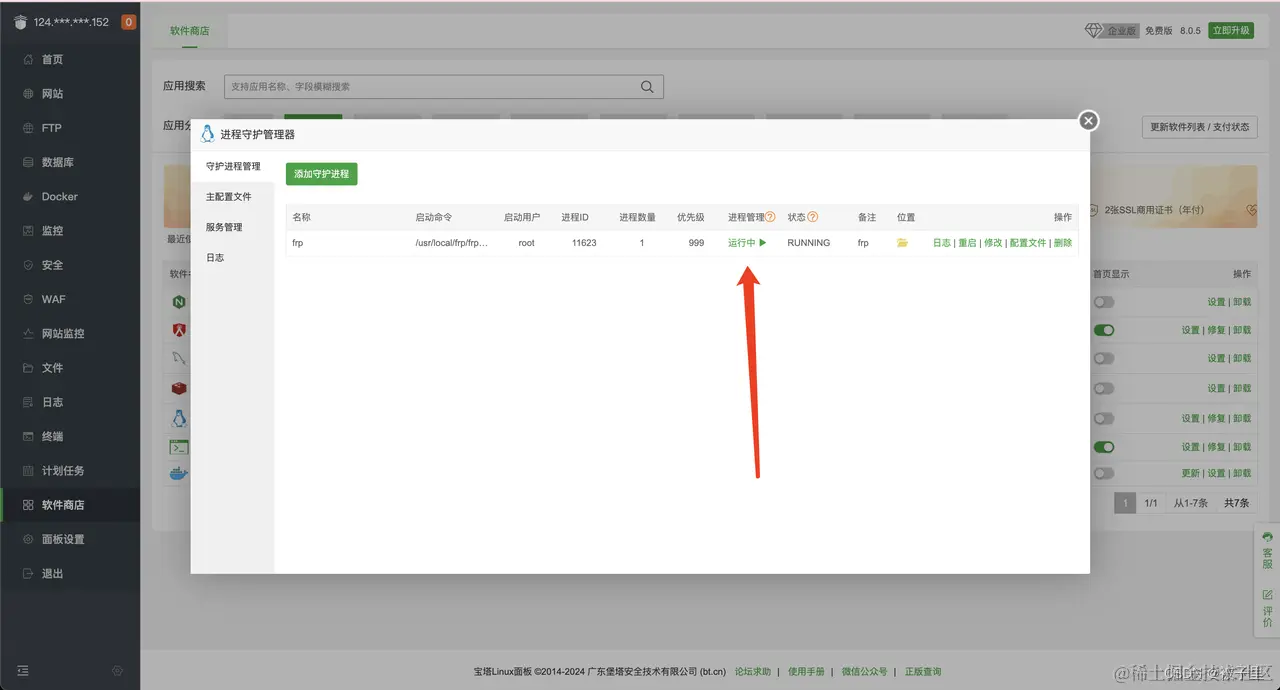Click the orange notification badge showing 0
This screenshot has width=1280, height=690.
(x=128, y=22)
